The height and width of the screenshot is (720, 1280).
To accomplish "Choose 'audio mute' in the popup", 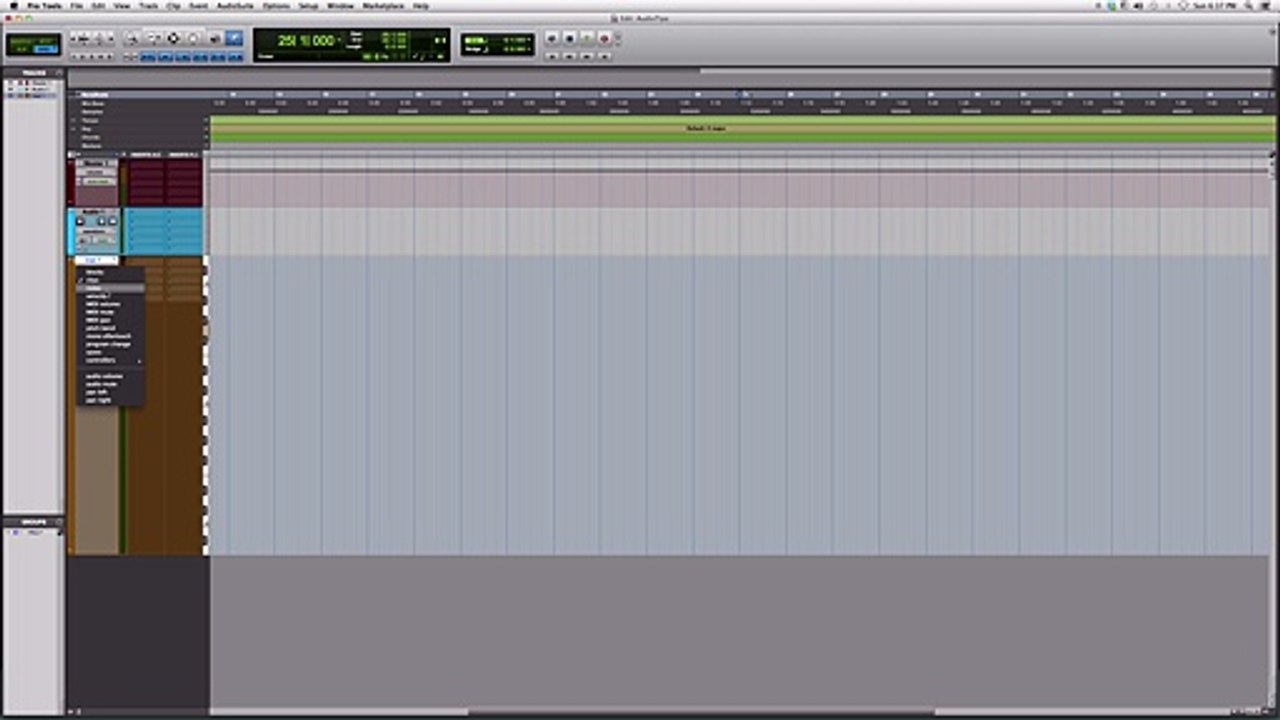I will [110, 384].
